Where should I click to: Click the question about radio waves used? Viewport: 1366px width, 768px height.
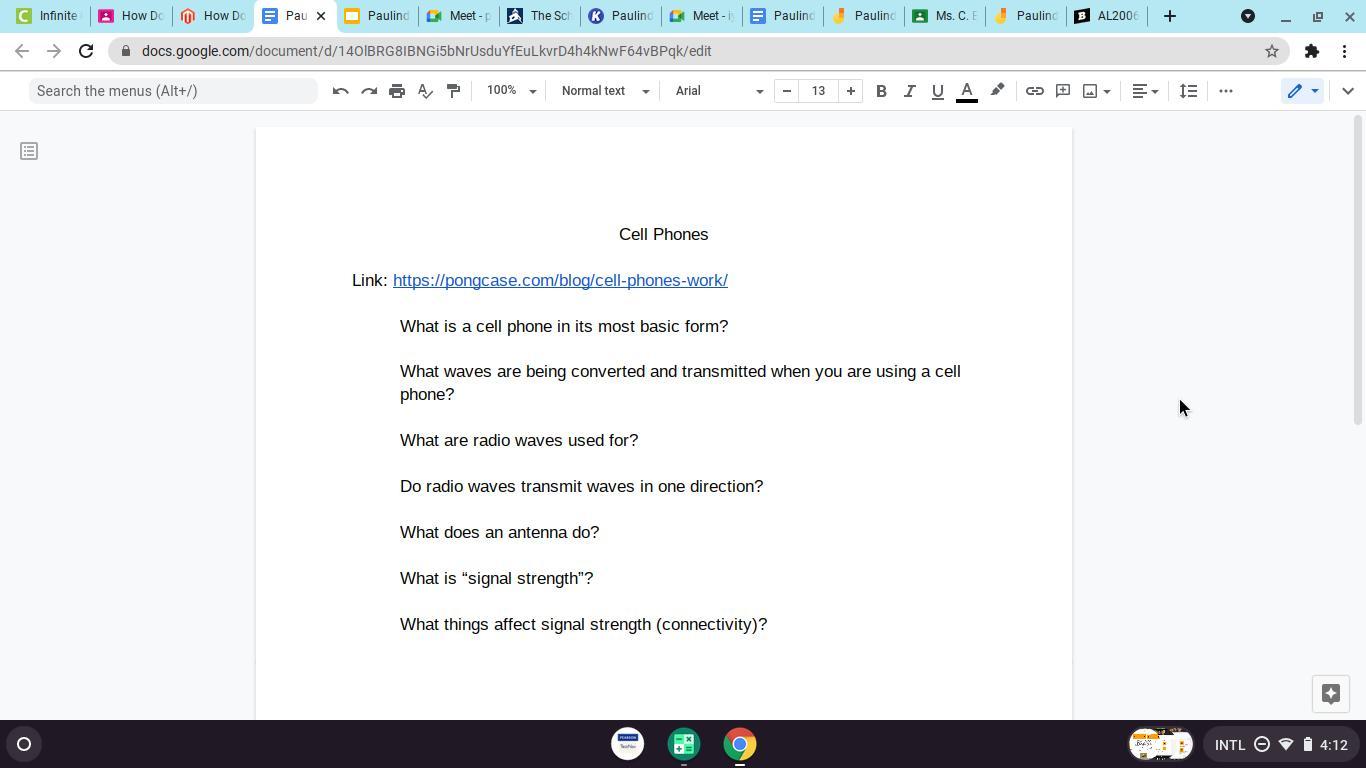519,440
